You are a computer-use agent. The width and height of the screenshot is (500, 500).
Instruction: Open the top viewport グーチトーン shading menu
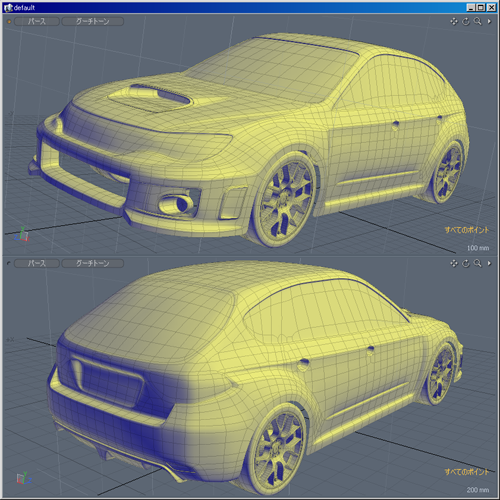click(93, 22)
